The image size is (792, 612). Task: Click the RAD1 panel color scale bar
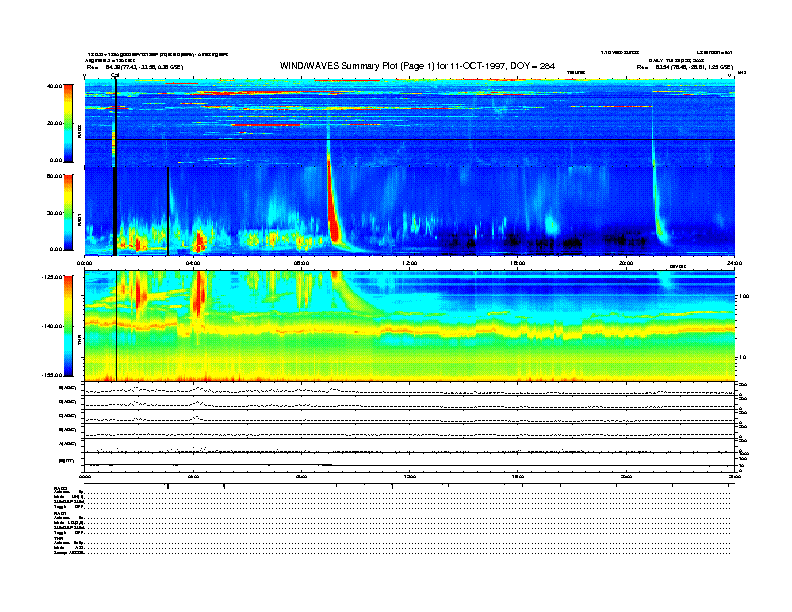tap(68, 212)
